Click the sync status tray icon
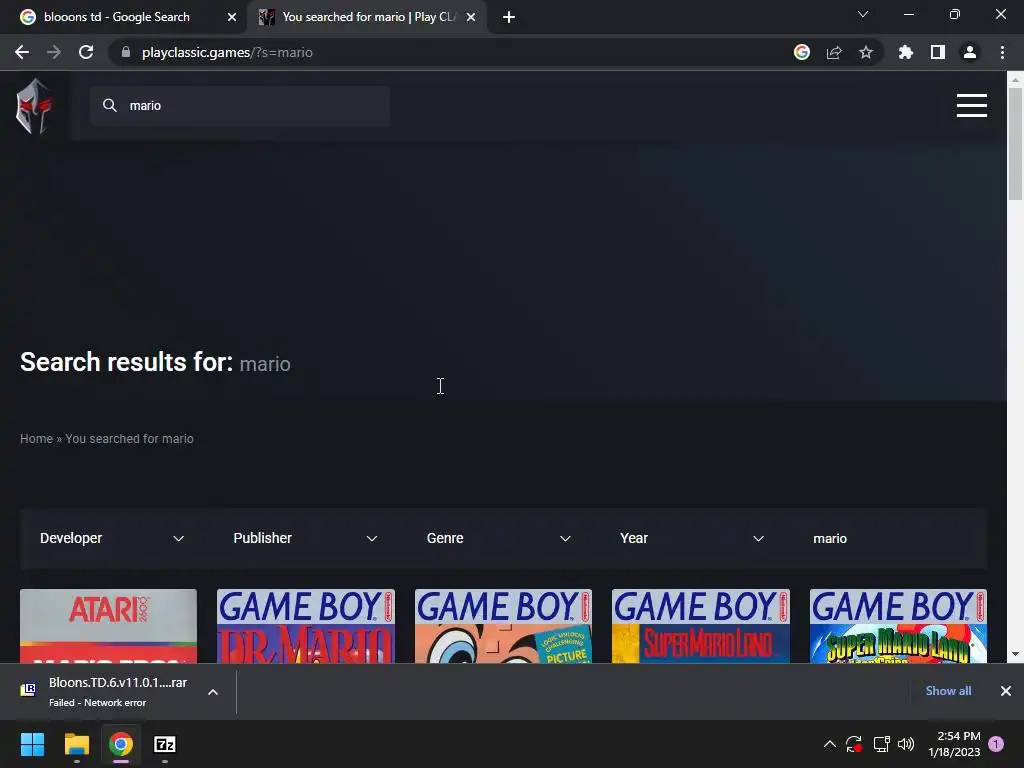 click(x=854, y=744)
